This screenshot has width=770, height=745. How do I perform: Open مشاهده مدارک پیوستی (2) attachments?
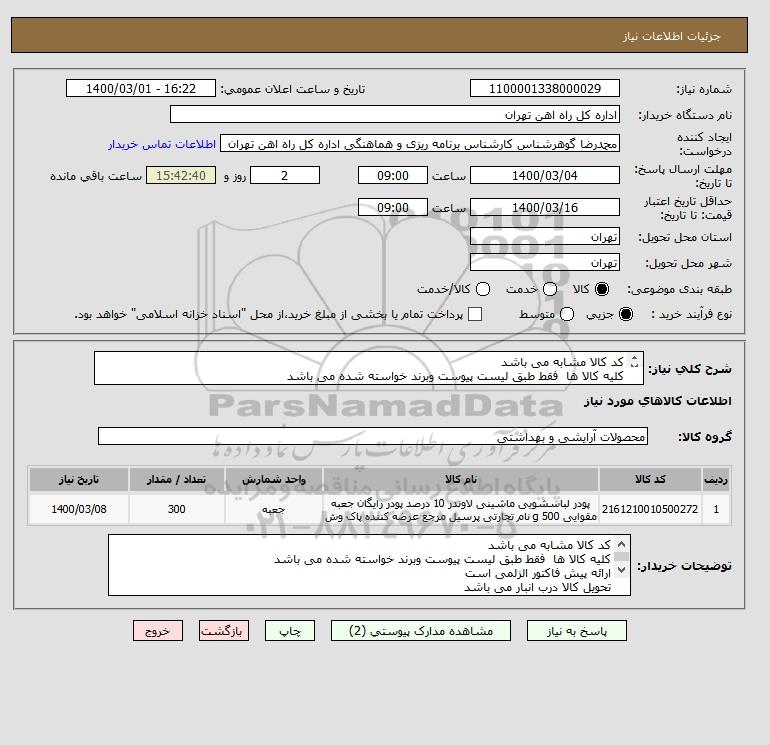pyautogui.click(x=421, y=631)
